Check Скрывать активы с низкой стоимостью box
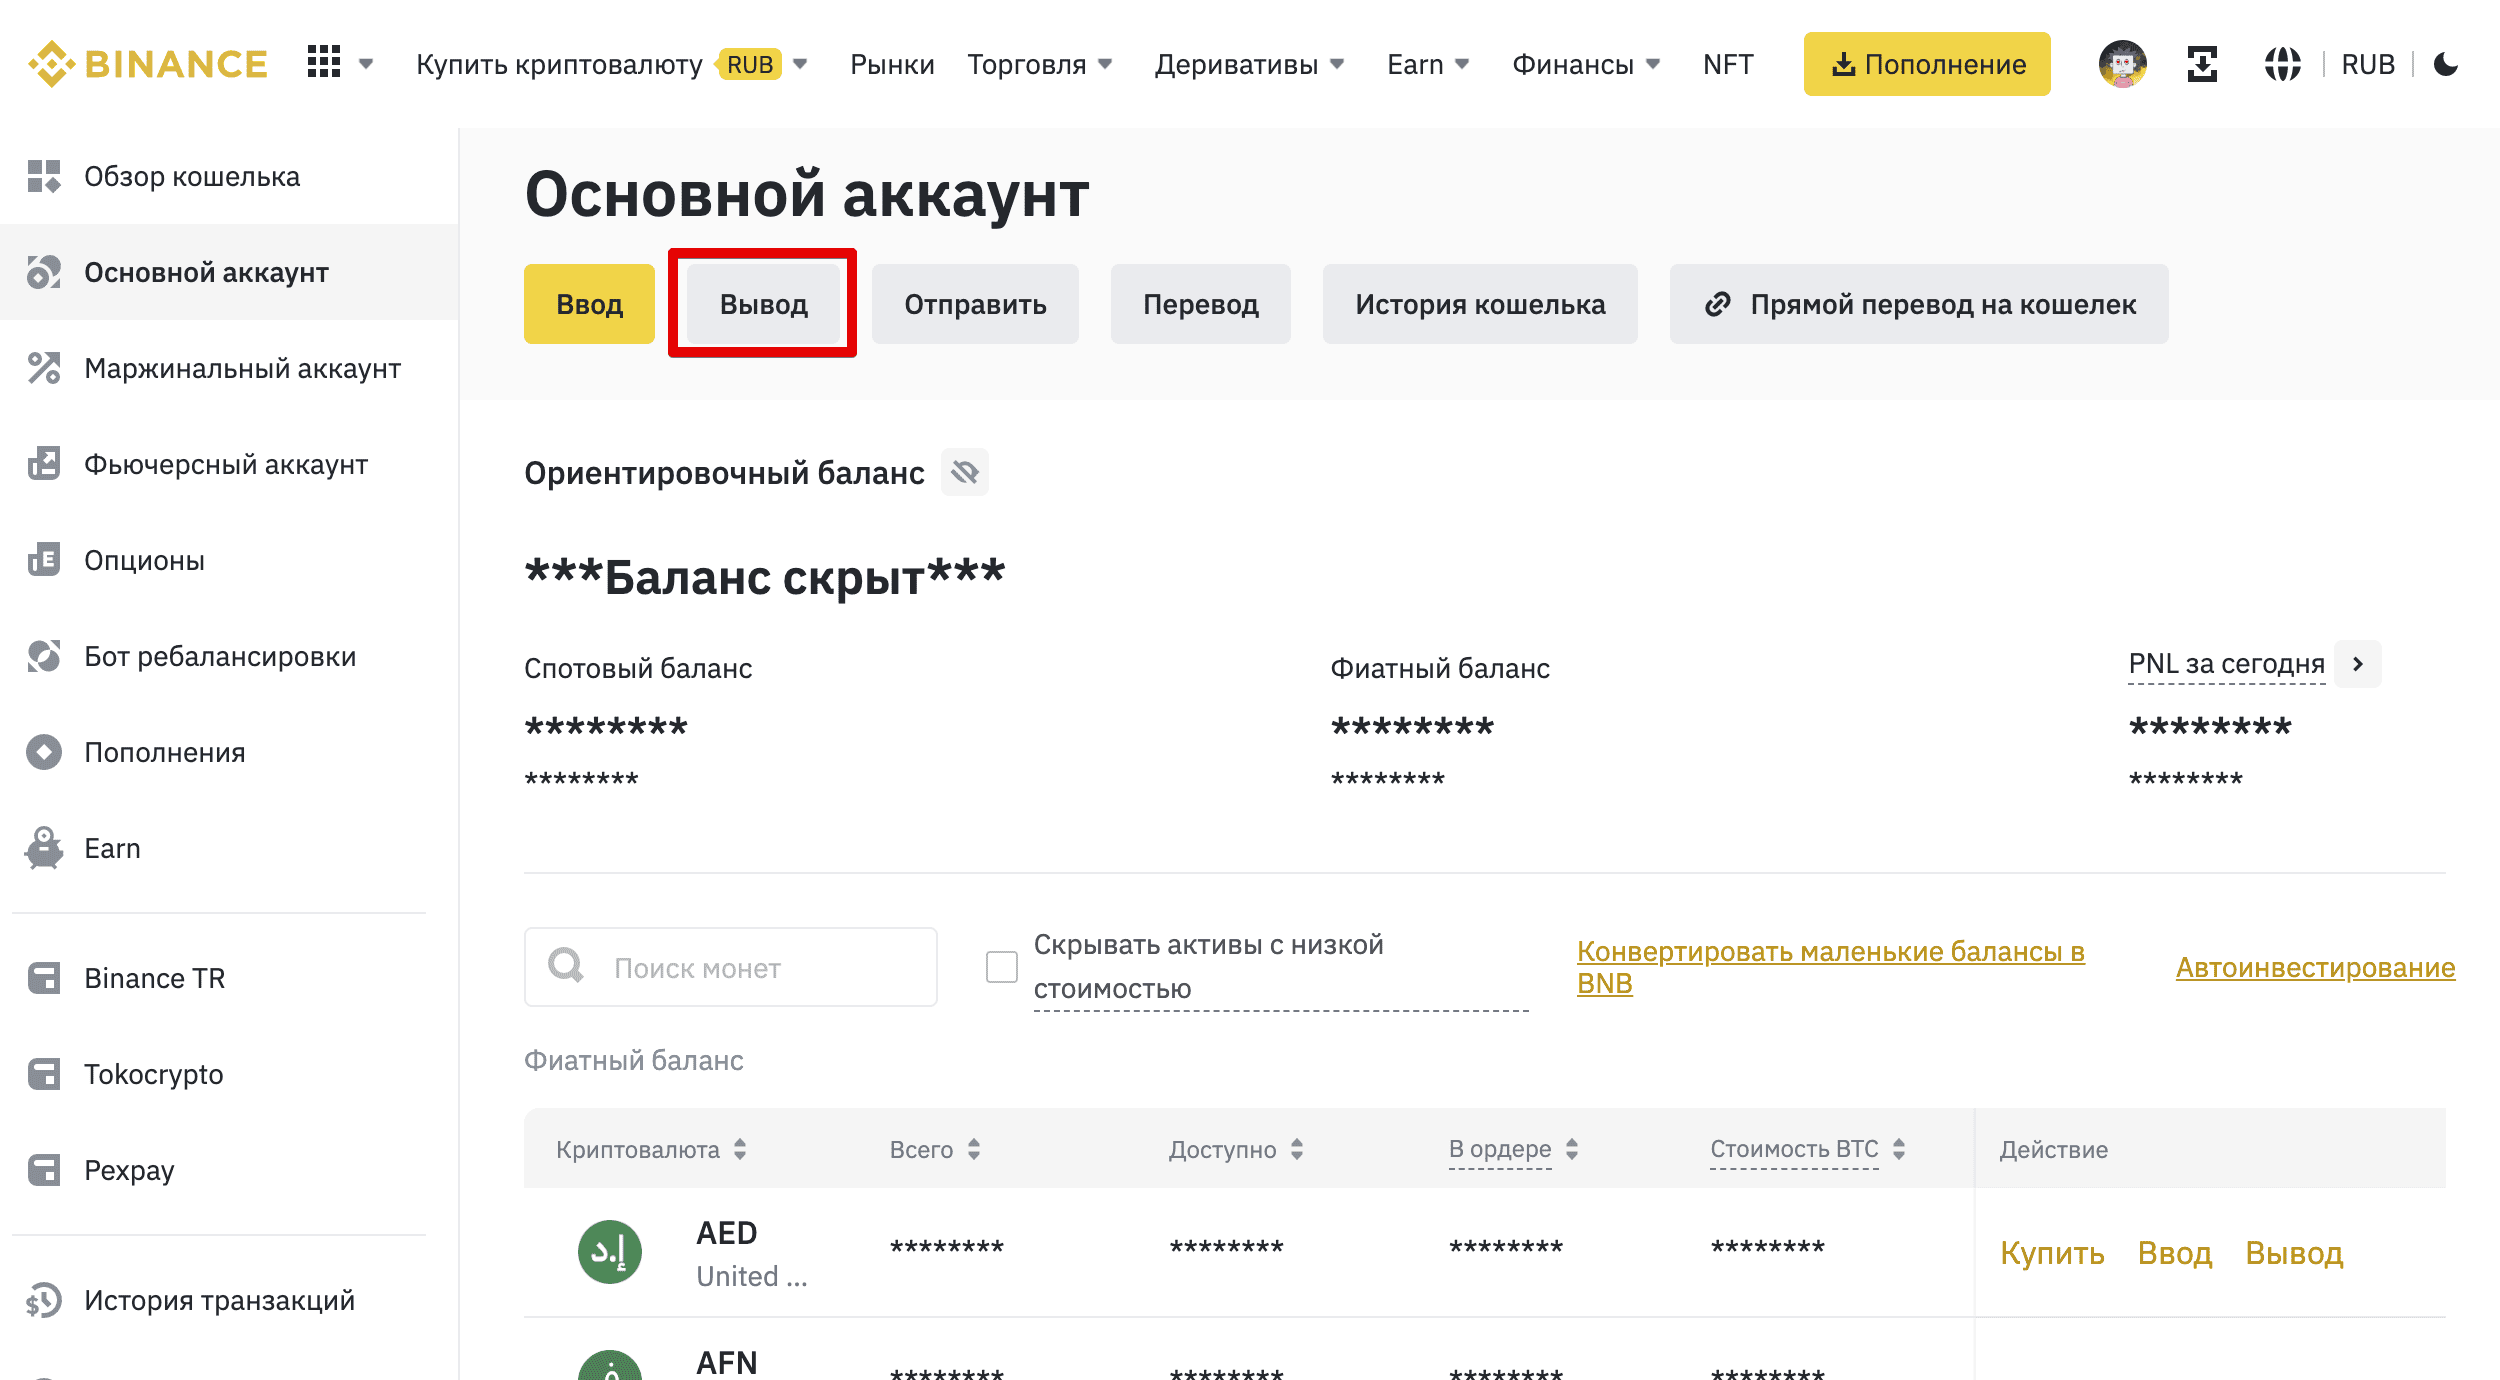The width and height of the screenshot is (2500, 1380). pyautogui.click(x=1002, y=966)
